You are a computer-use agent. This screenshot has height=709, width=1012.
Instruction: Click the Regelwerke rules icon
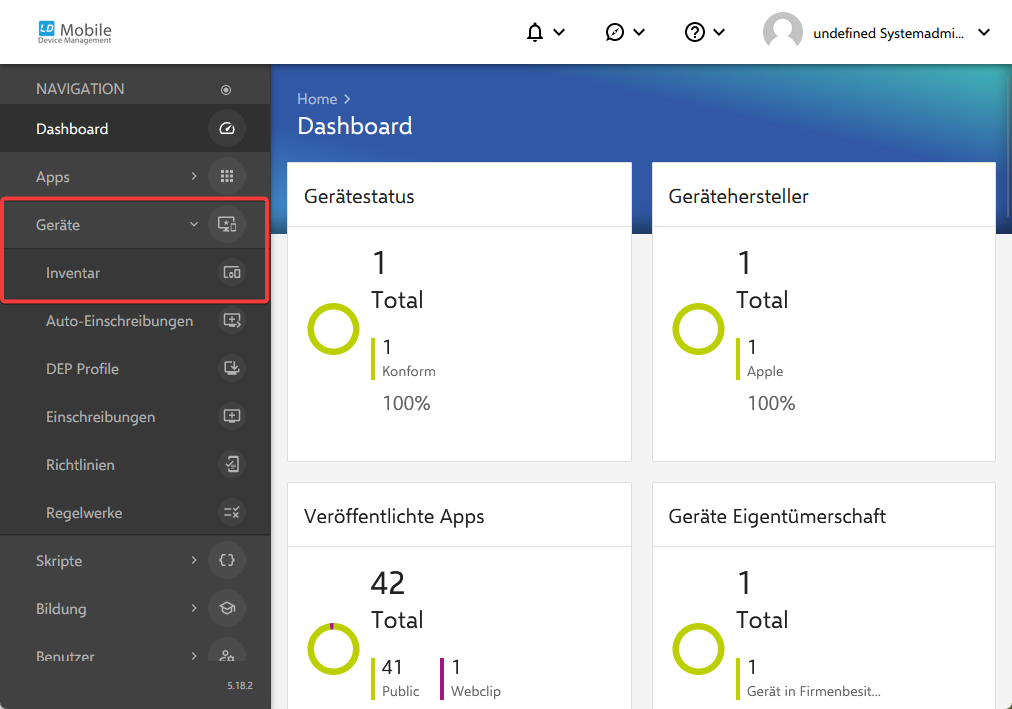pyautogui.click(x=231, y=513)
